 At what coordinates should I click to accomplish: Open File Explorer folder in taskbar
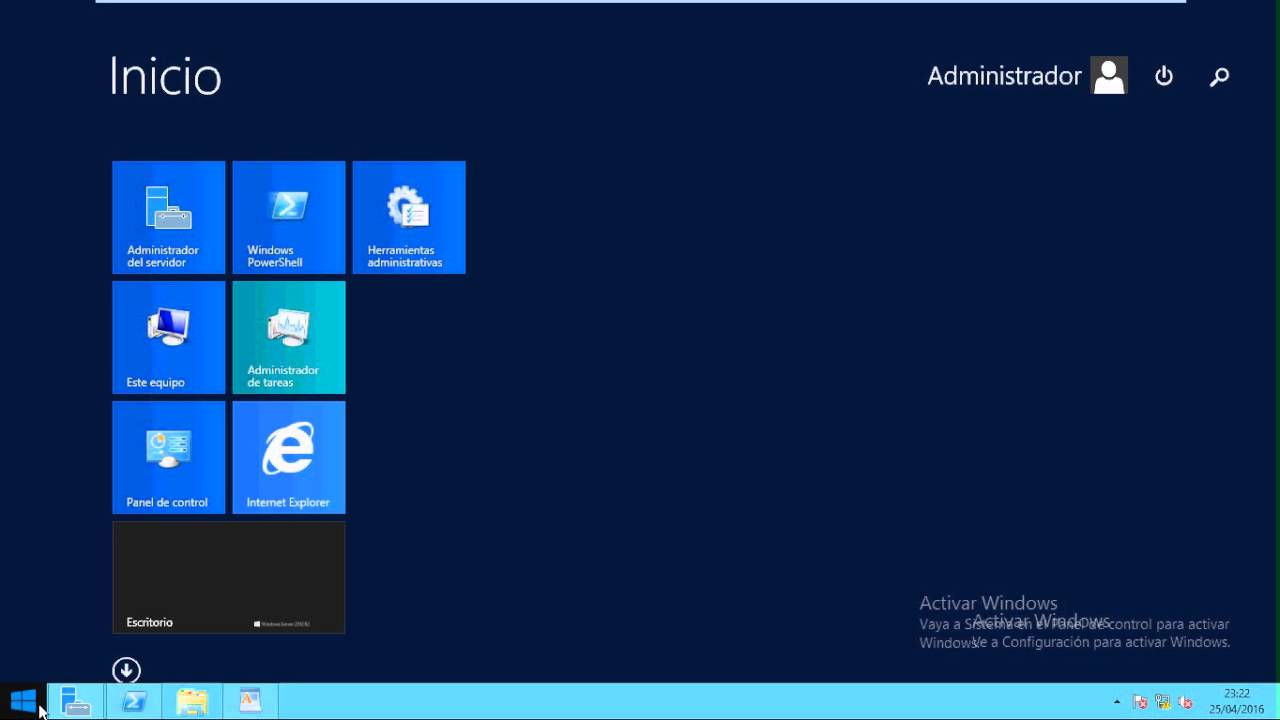pos(192,702)
